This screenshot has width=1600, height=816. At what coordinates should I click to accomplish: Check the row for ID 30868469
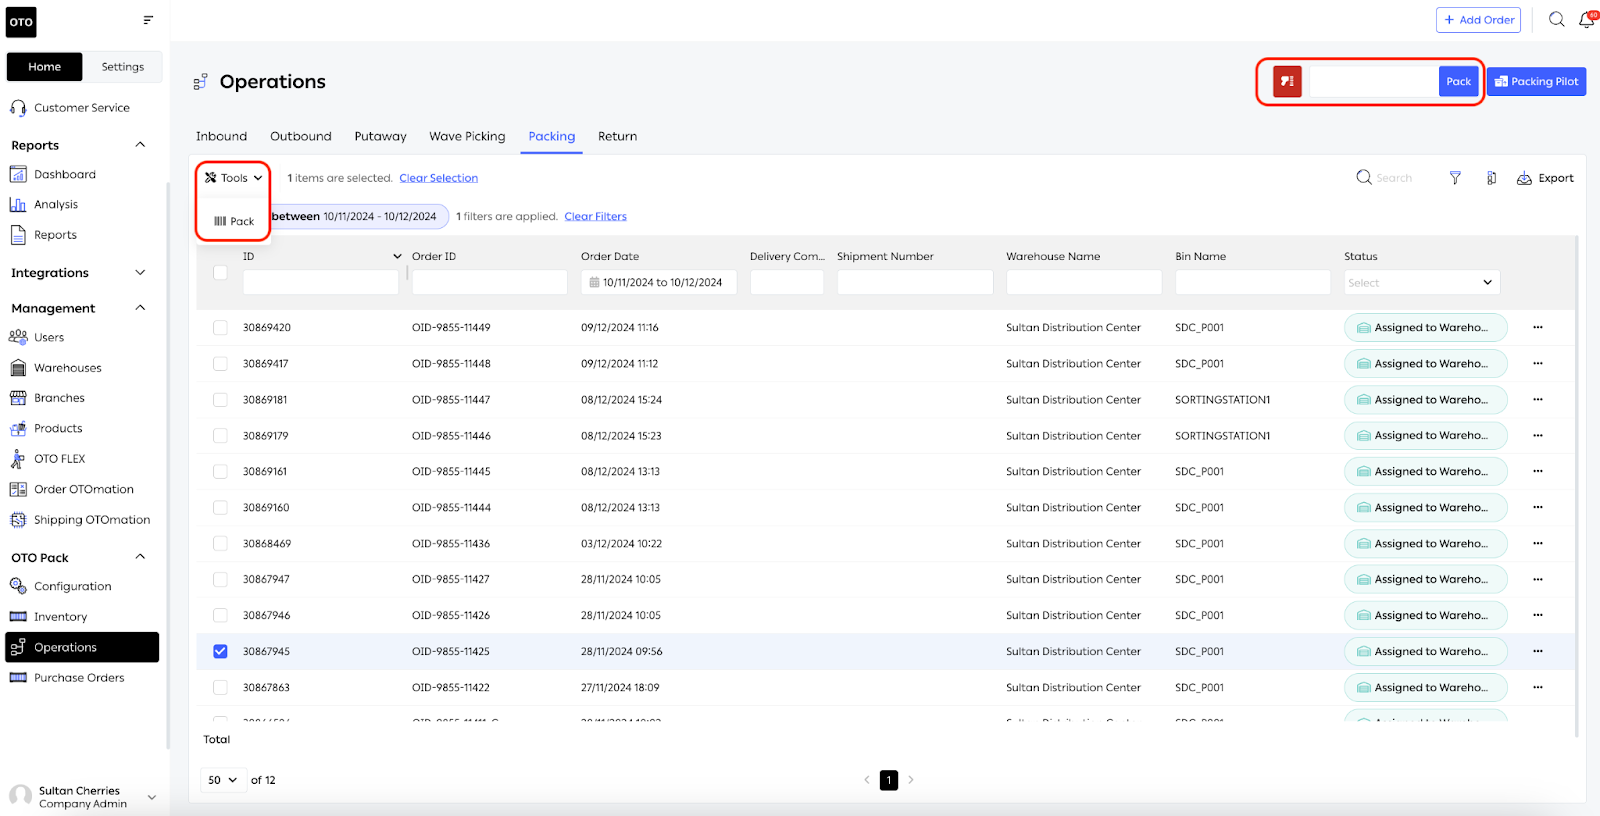coord(220,544)
